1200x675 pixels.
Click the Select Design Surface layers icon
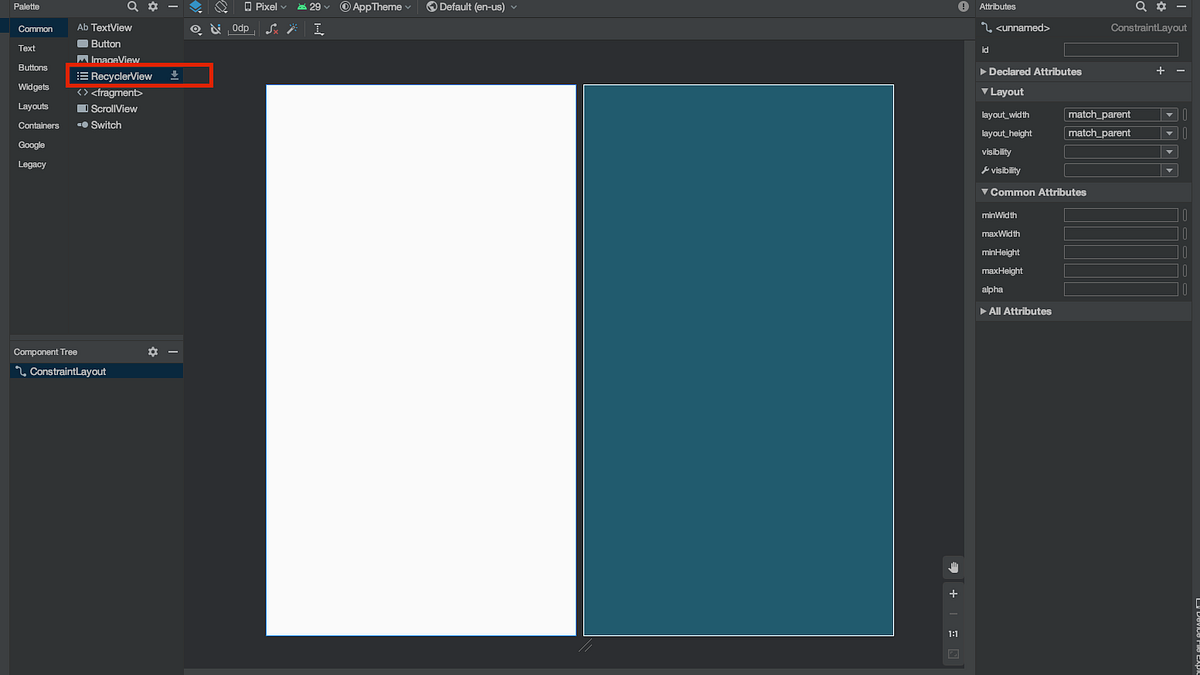coord(196,7)
